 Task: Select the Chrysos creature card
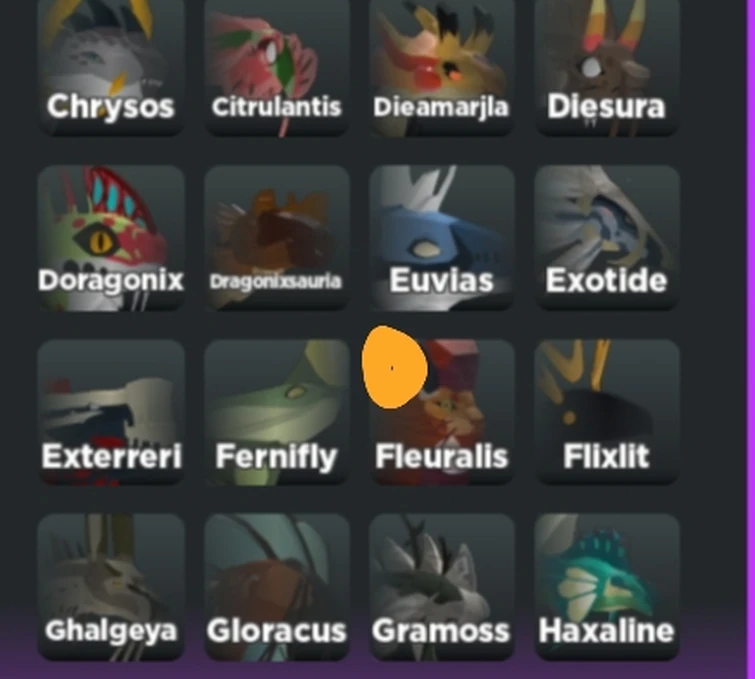[x=111, y=67]
